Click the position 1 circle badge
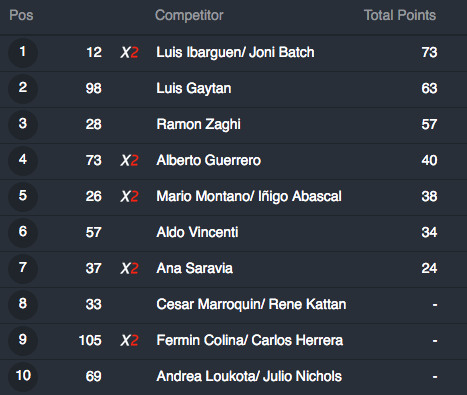Screen dimensions: 467x395 click(23, 52)
